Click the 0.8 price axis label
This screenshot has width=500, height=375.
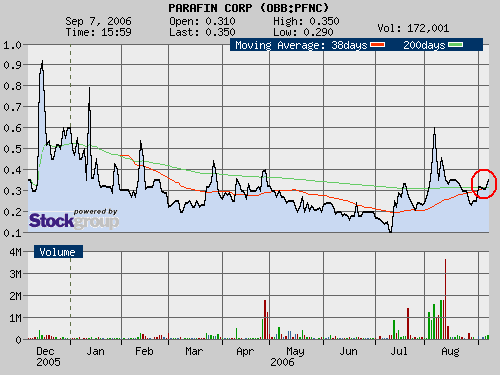12,86
